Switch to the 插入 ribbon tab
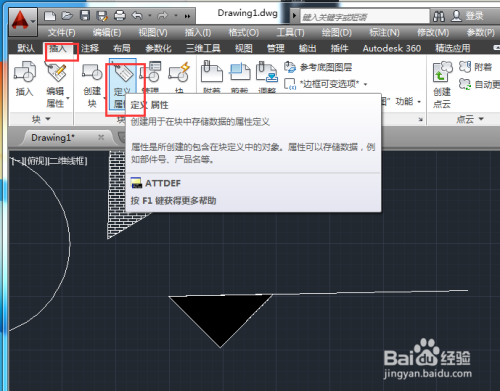 click(x=58, y=48)
